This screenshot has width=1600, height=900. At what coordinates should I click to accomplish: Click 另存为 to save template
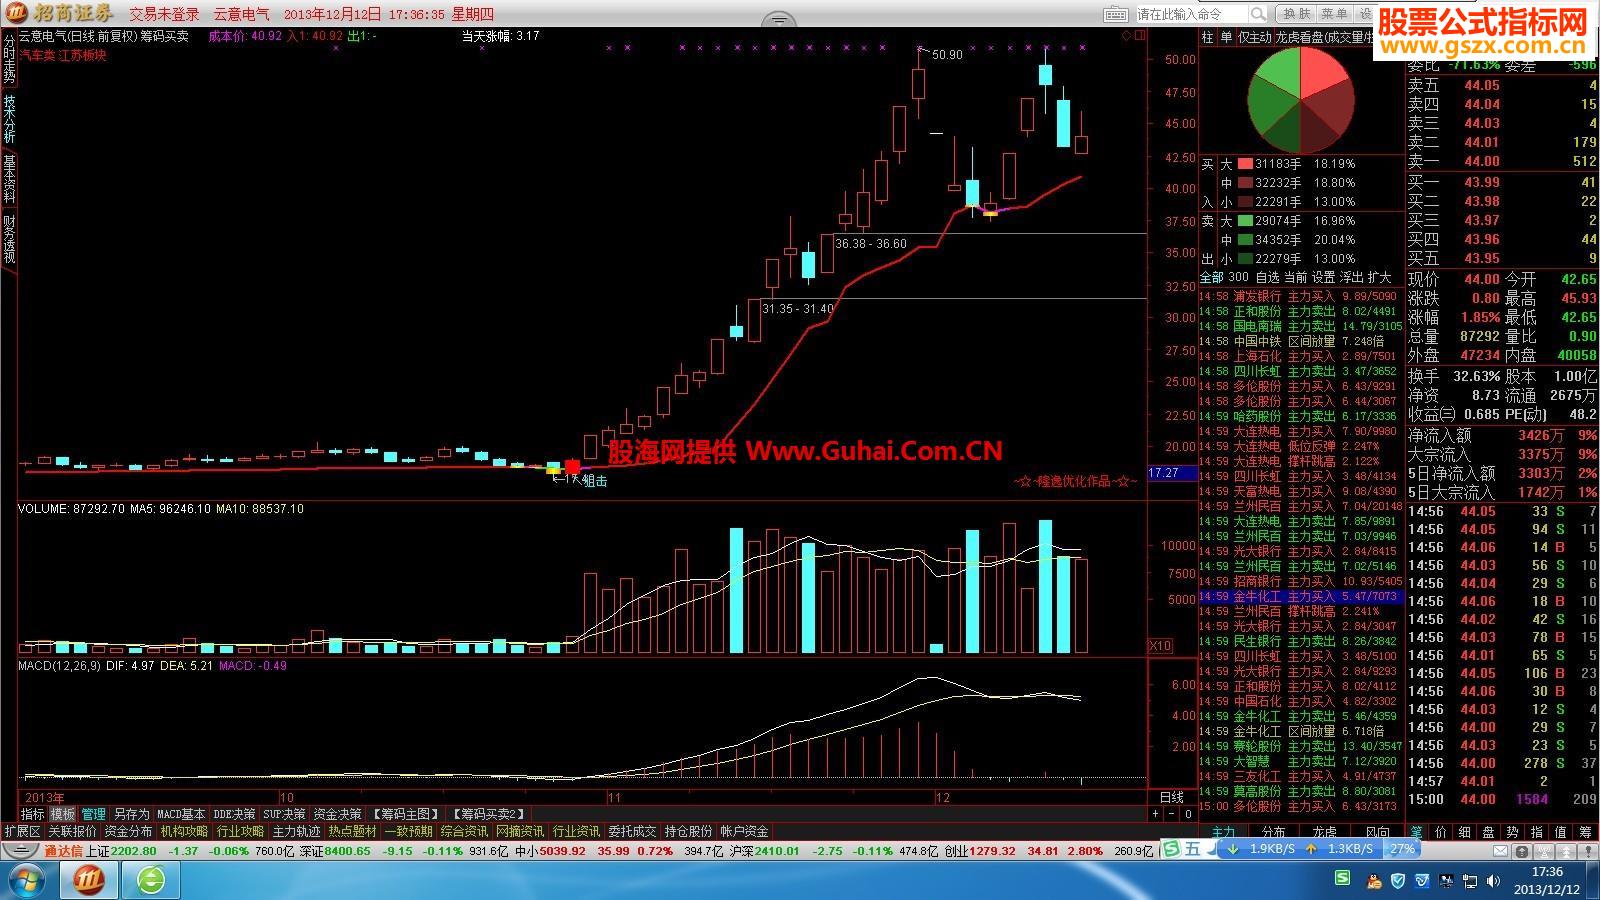pyautogui.click(x=131, y=815)
